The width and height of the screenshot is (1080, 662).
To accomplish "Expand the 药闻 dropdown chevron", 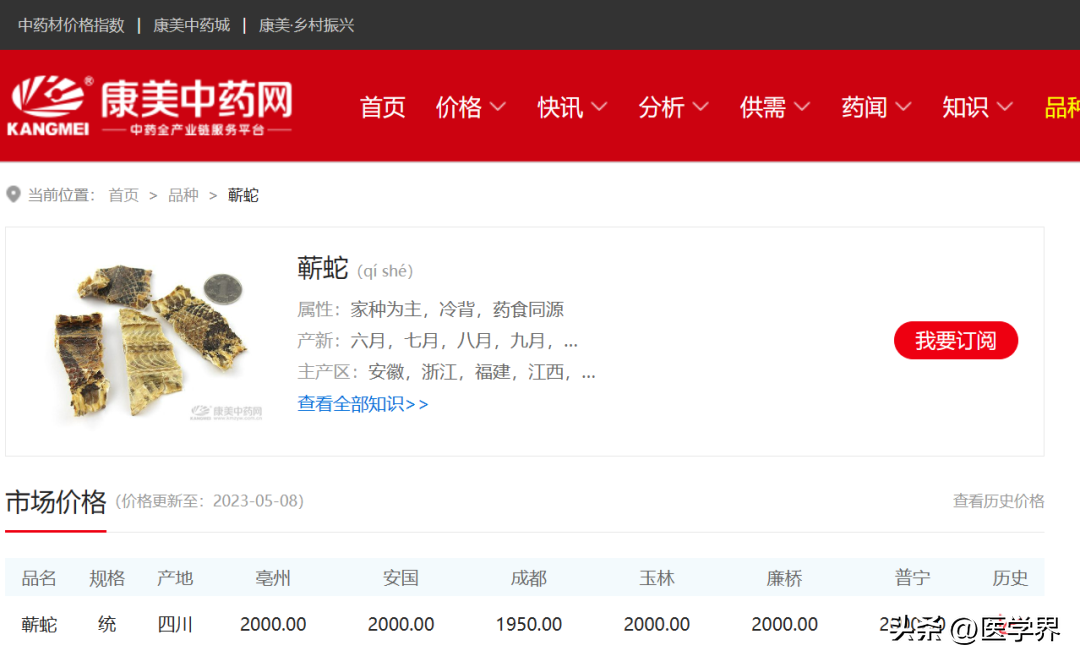I will [903, 107].
